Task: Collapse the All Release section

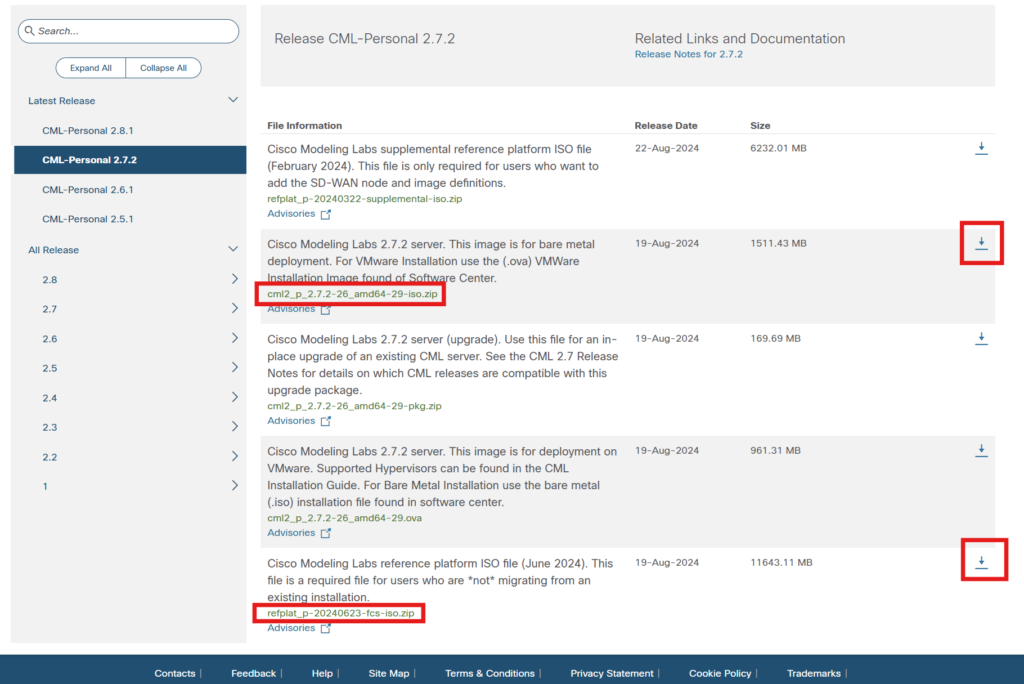Action: click(232, 249)
